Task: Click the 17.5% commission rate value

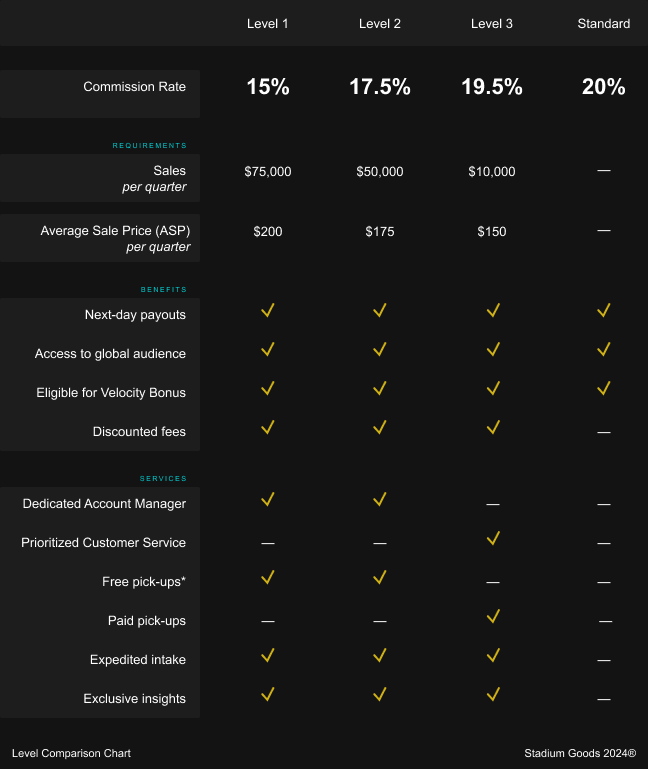Action: (x=380, y=87)
